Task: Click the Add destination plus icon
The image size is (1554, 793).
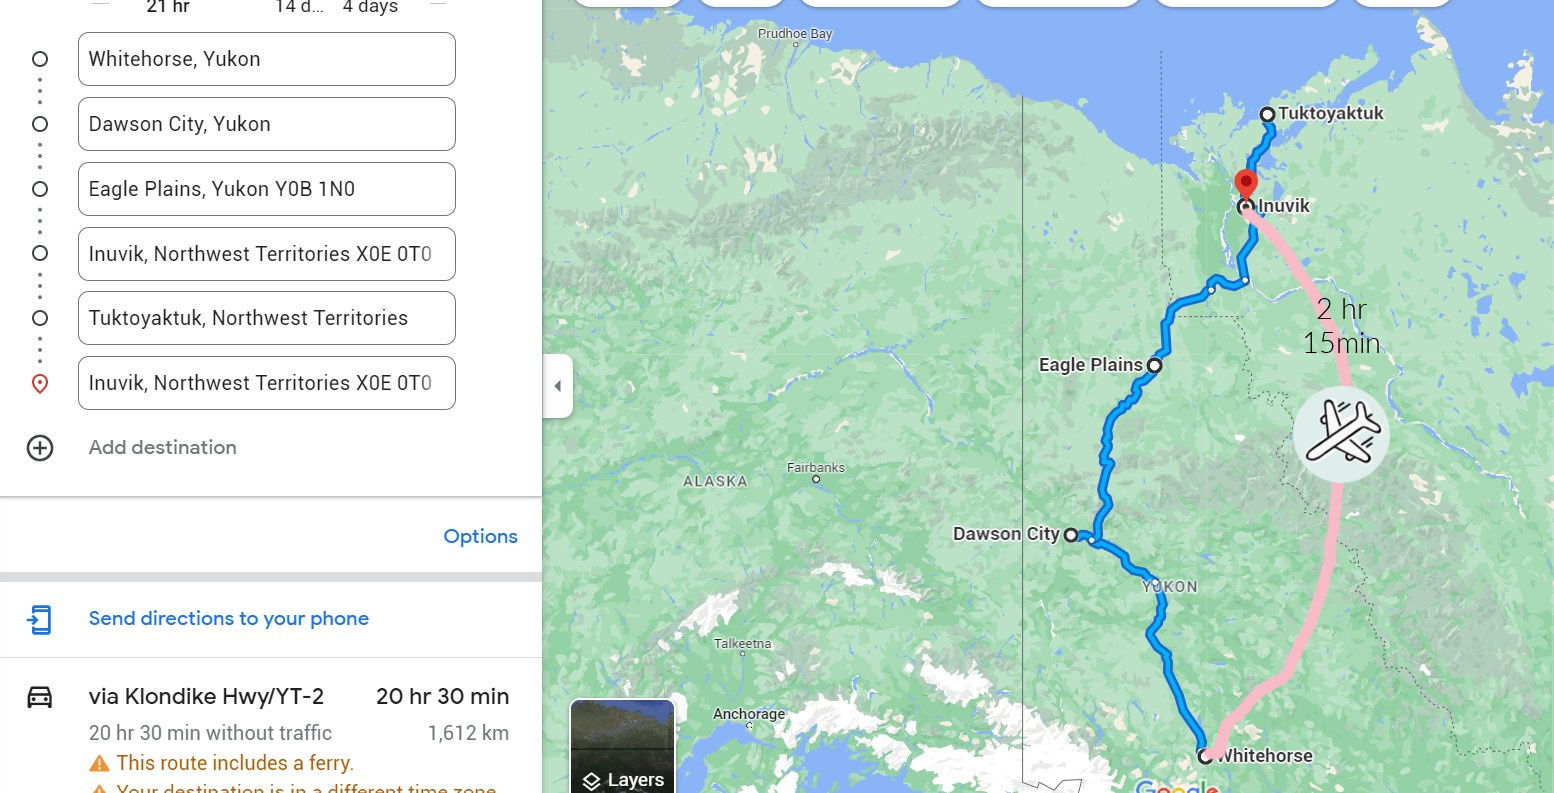Action: pos(40,448)
